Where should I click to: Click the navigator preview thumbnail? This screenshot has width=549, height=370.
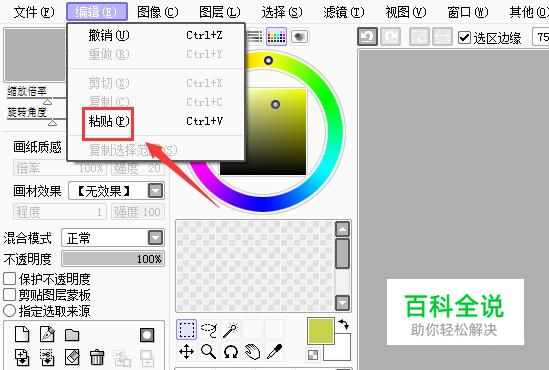tap(35, 55)
